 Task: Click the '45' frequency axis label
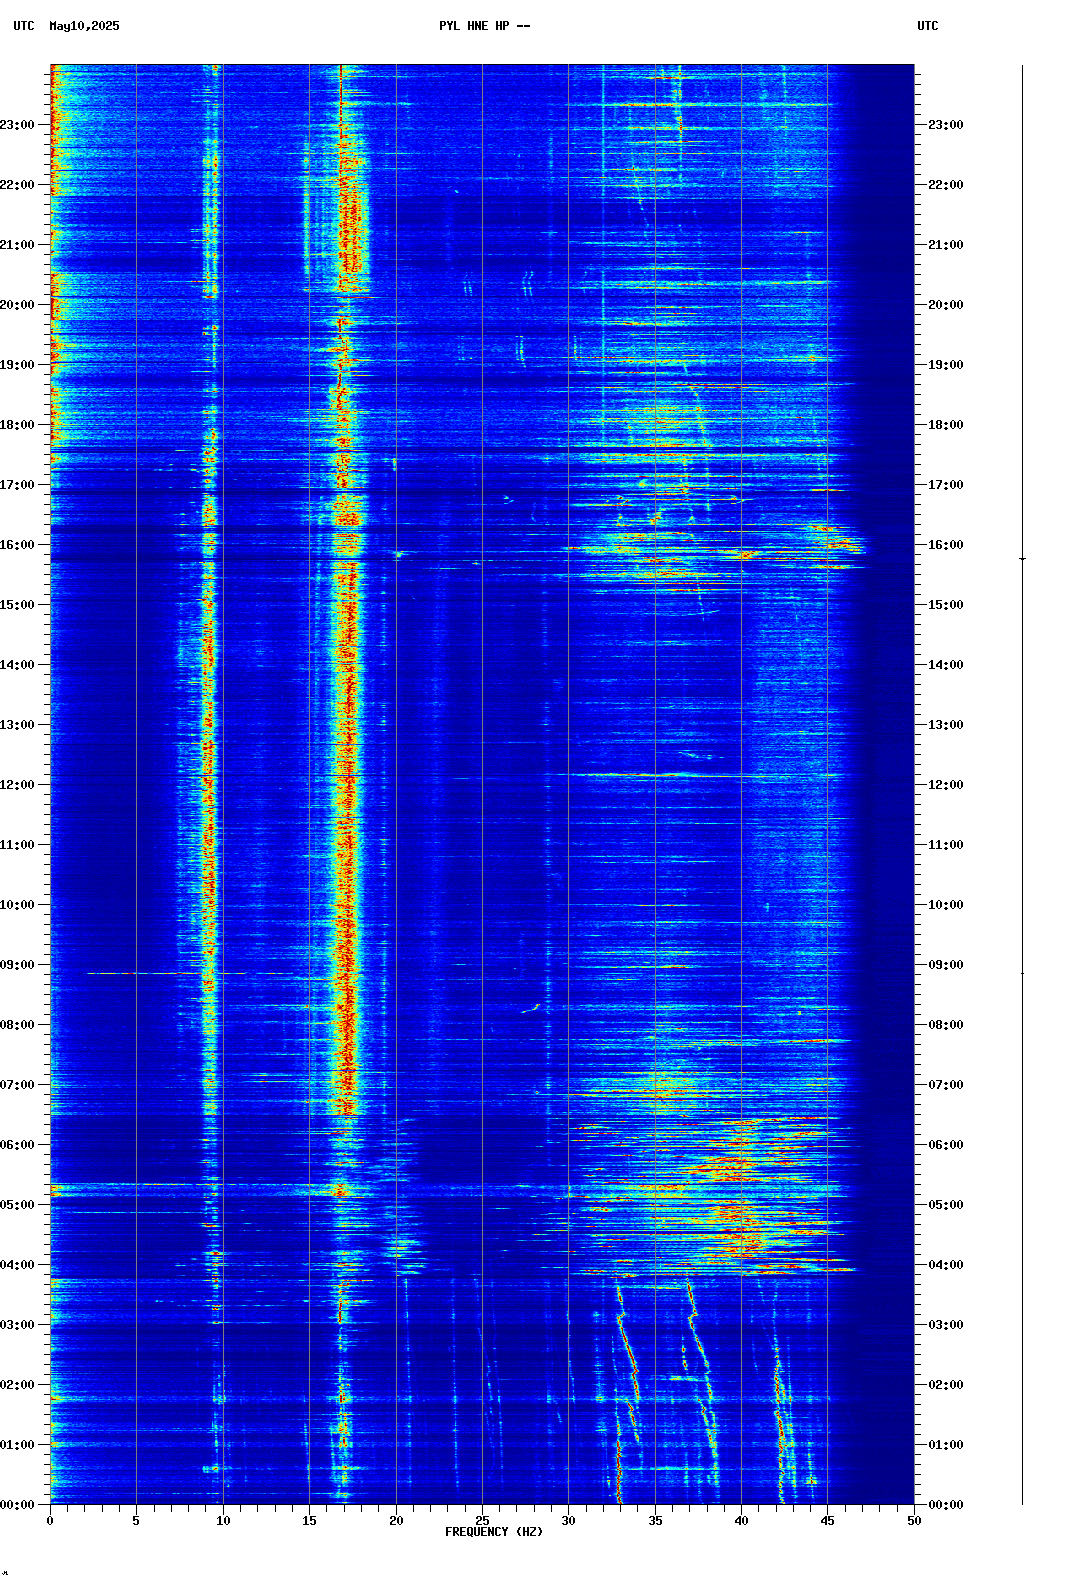pos(828,1521)
